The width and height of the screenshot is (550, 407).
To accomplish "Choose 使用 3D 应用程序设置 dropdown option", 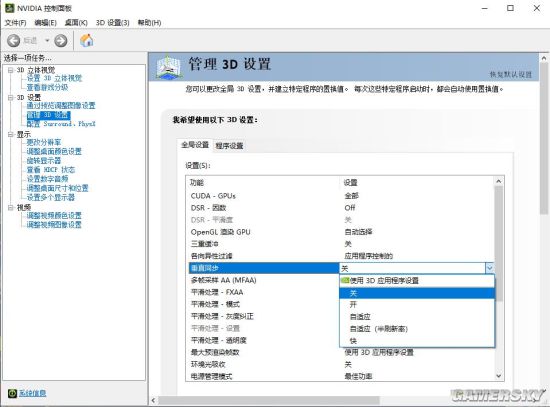I will [x=417, y=281].
